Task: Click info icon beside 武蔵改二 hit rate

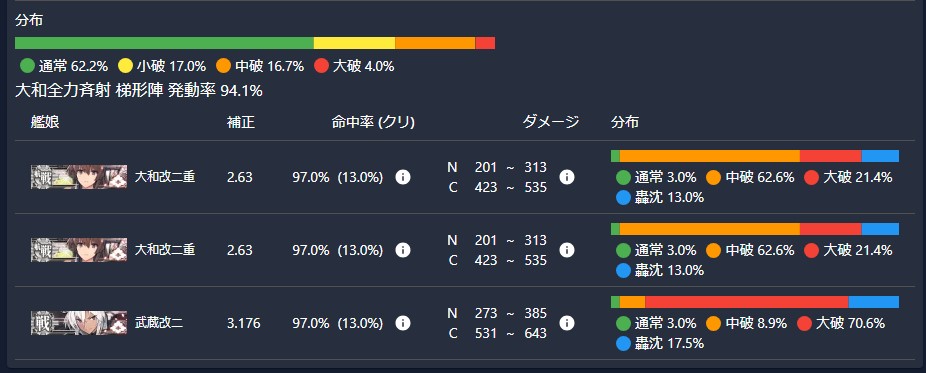Action: coord(403,323)
